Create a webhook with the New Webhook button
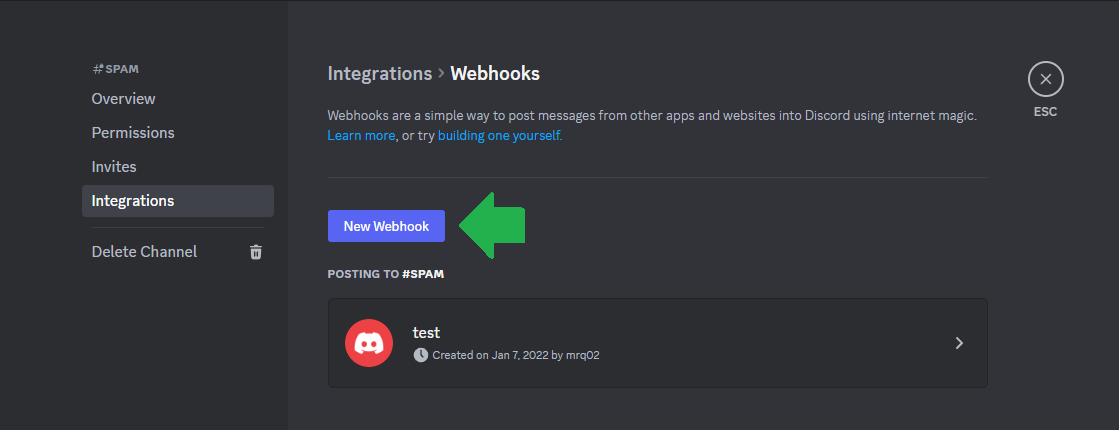 point(386,226)
